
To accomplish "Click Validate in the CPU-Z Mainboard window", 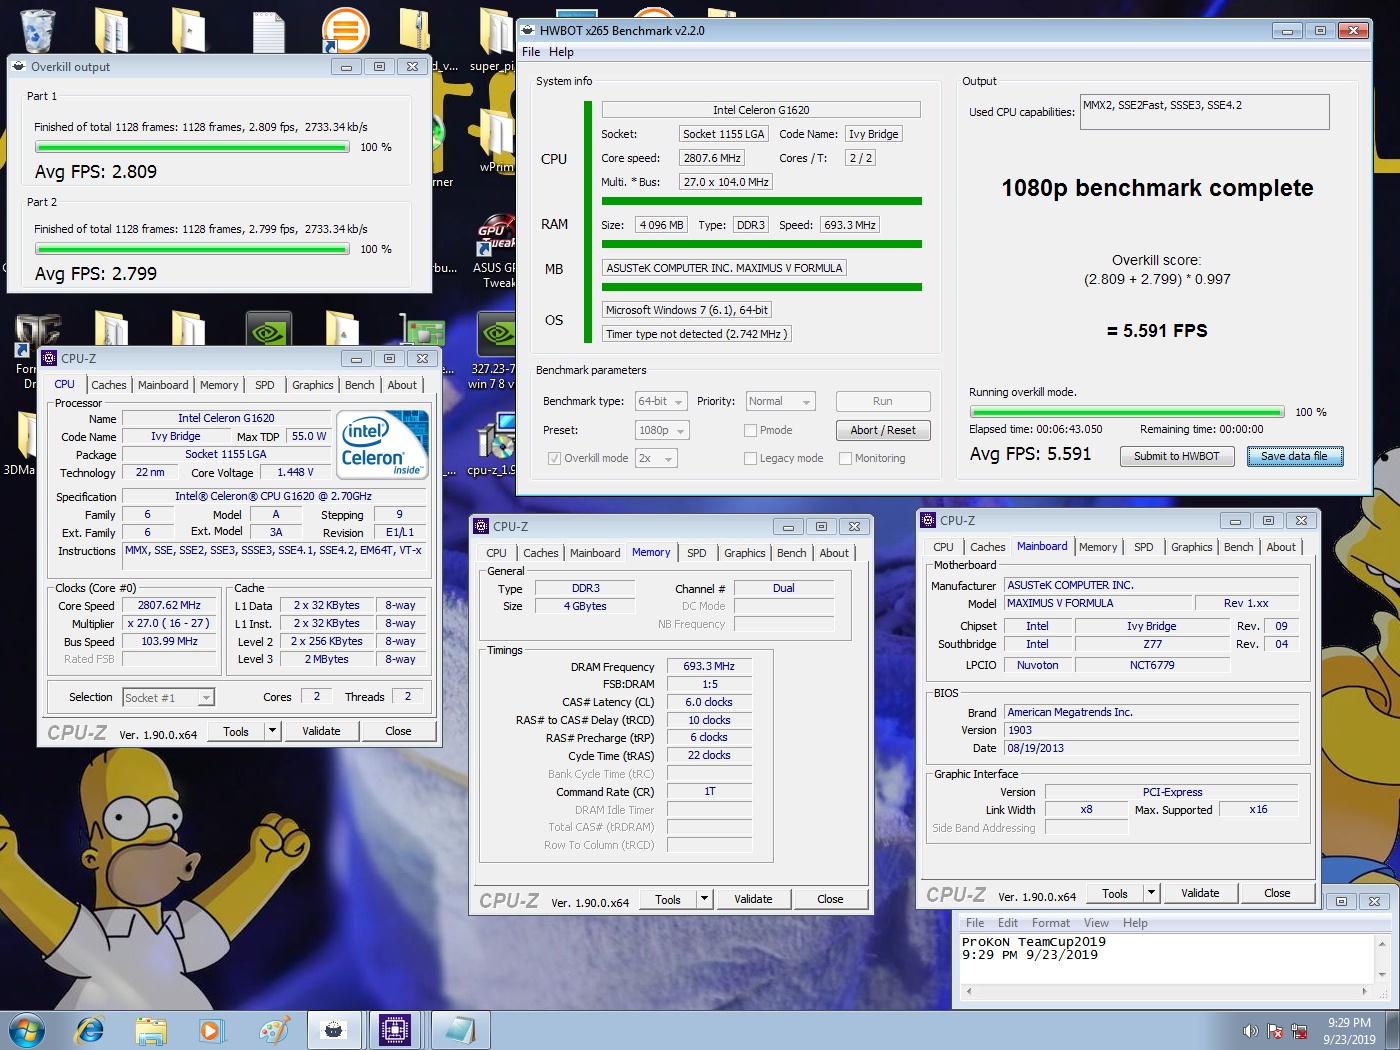I will (x=1200, y=893).
